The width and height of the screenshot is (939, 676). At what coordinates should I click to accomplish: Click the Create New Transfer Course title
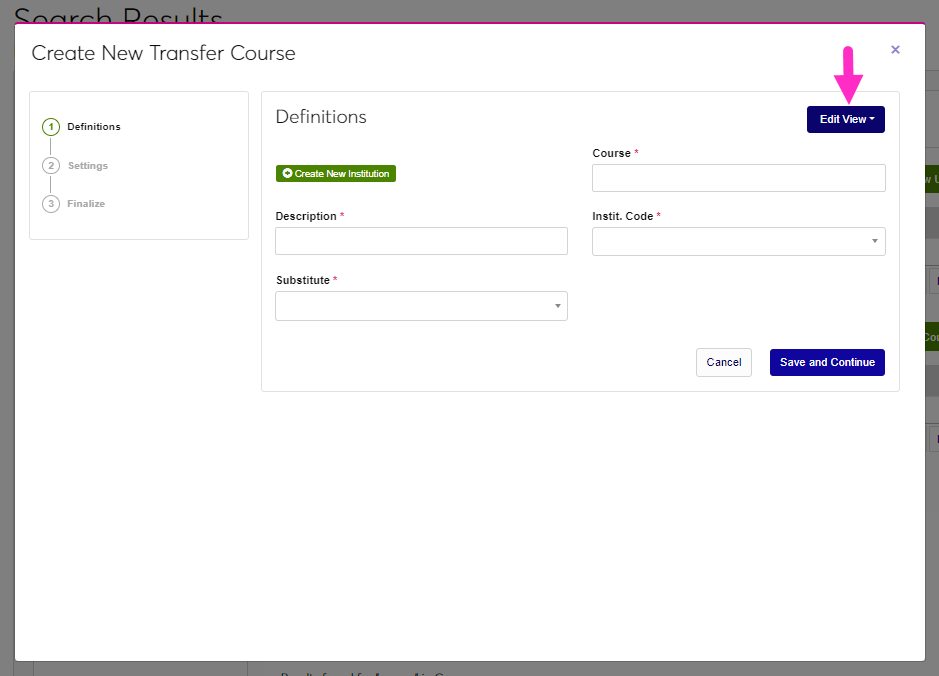coord(163,53)
